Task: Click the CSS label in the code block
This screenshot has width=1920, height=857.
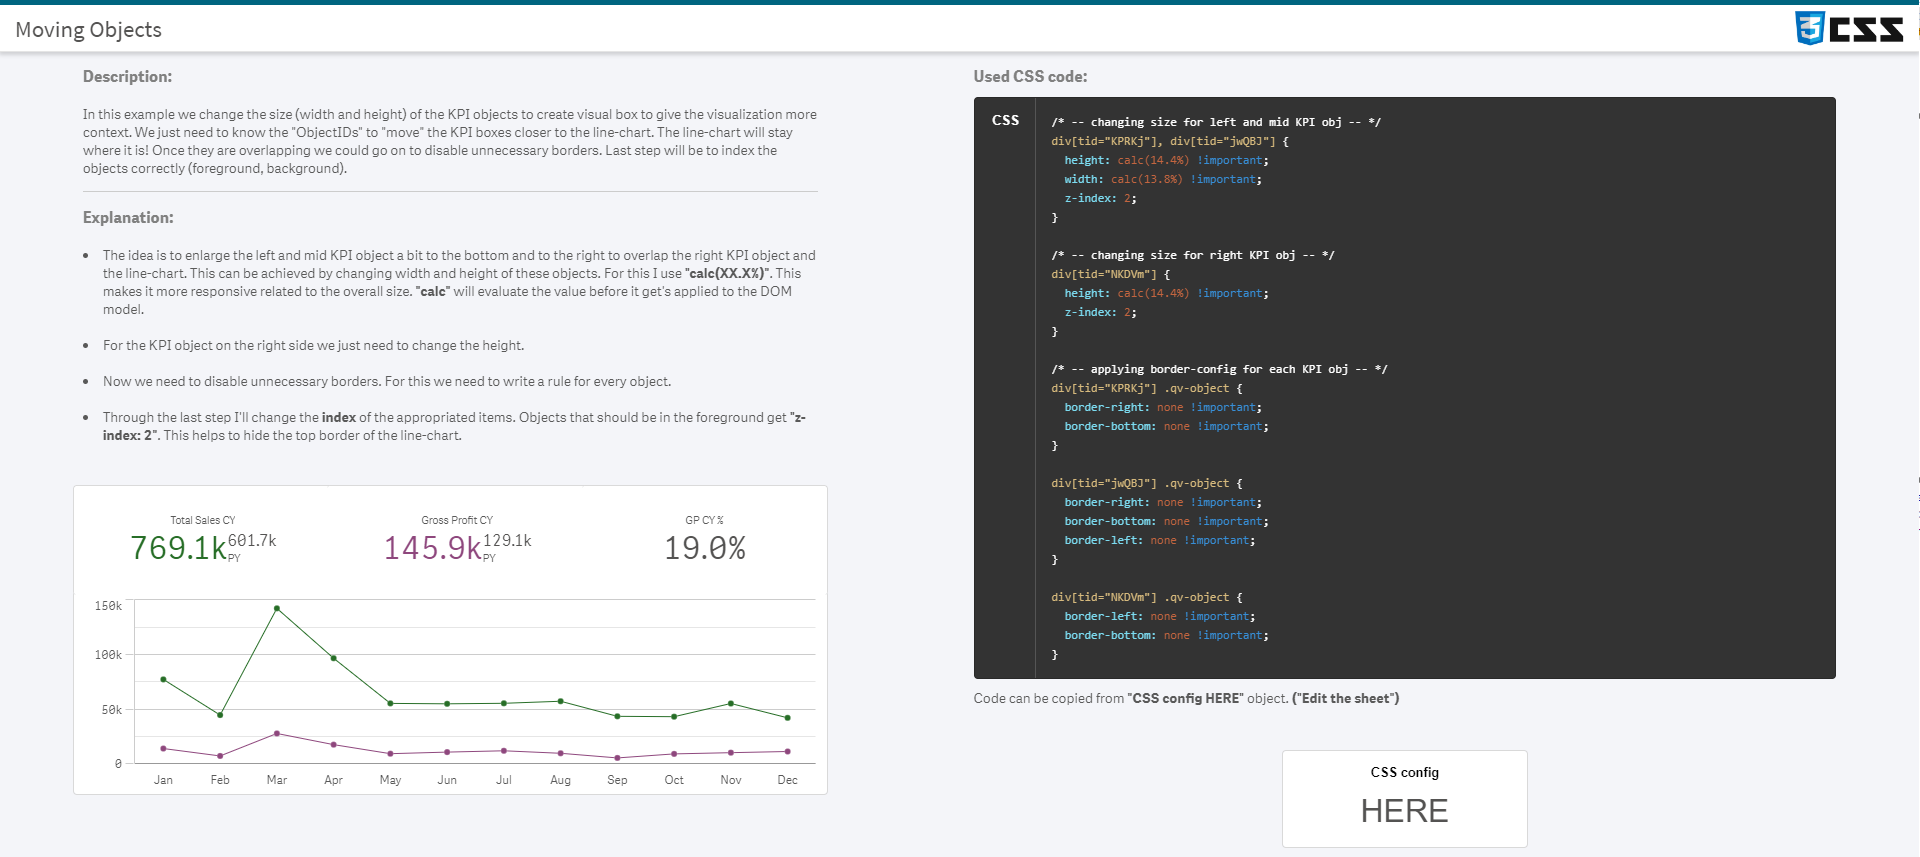Action: 1005,120
